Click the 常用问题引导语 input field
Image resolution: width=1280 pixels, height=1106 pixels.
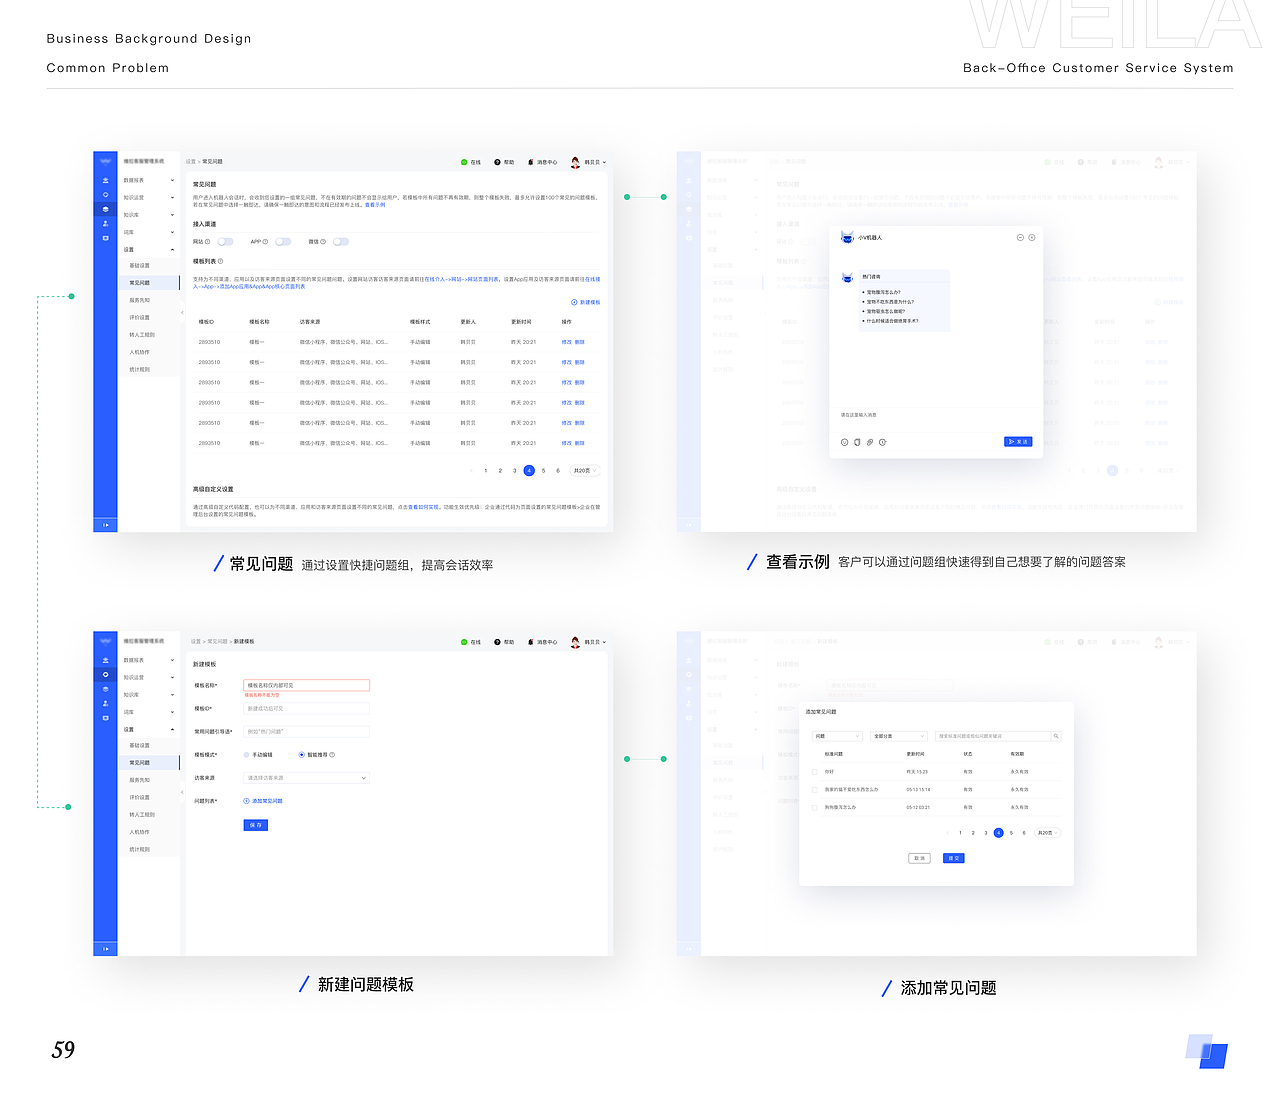coord(306,731)
